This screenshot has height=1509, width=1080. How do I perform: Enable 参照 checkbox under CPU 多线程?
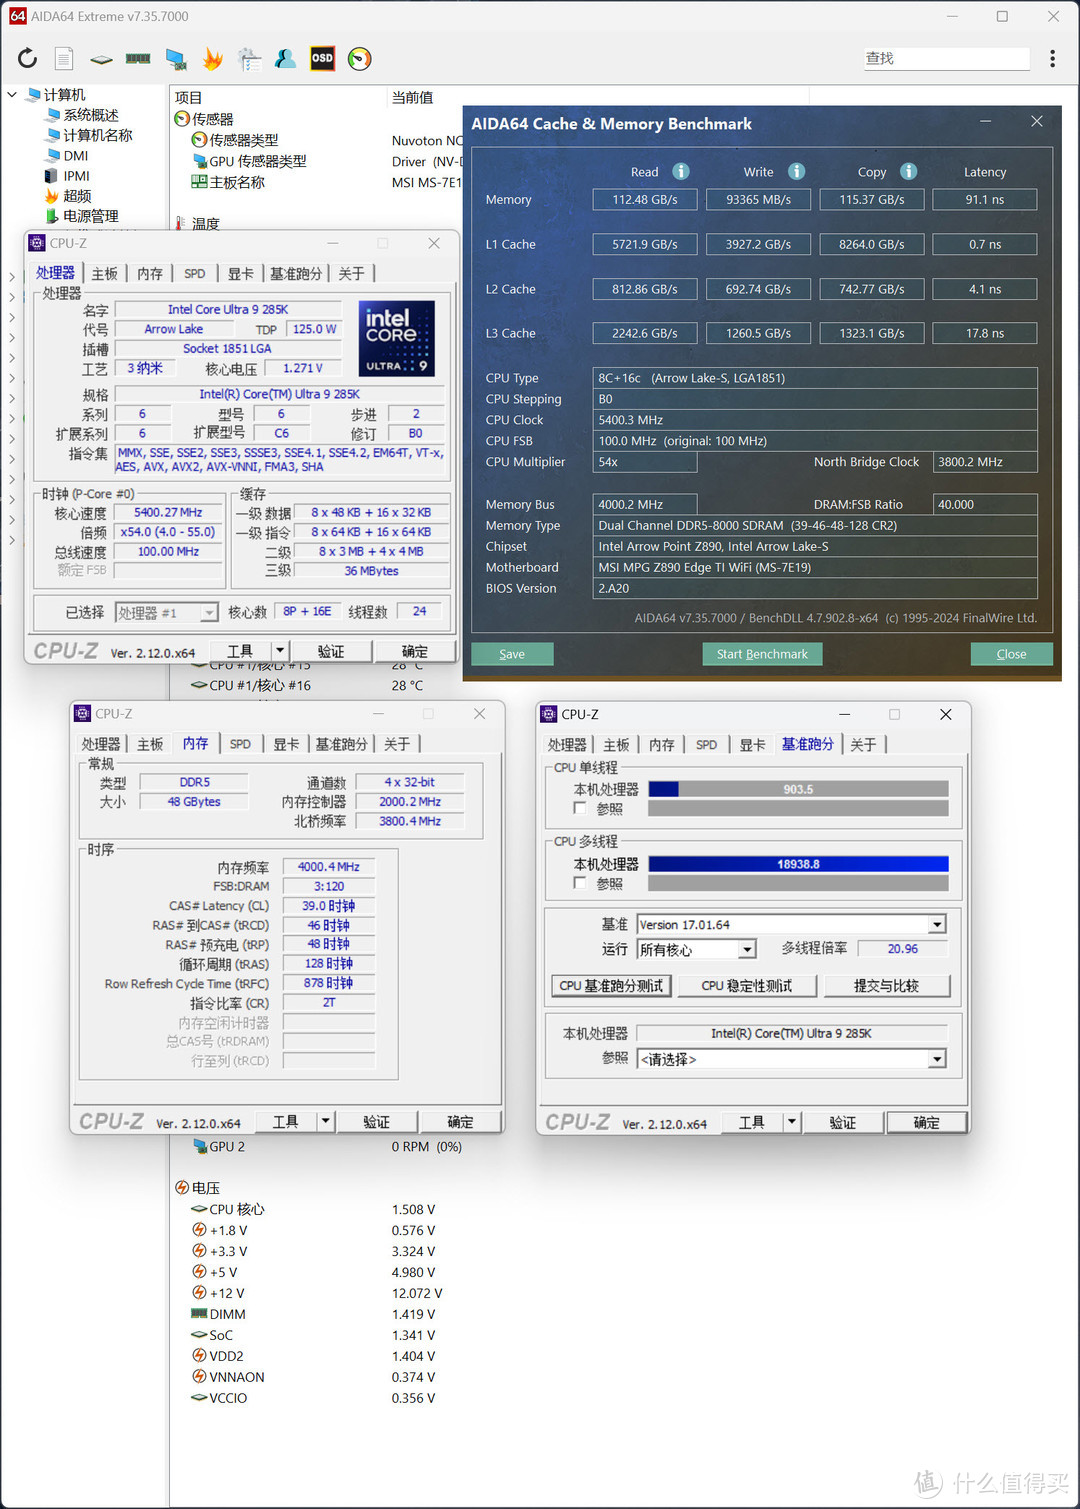[580, 883]
